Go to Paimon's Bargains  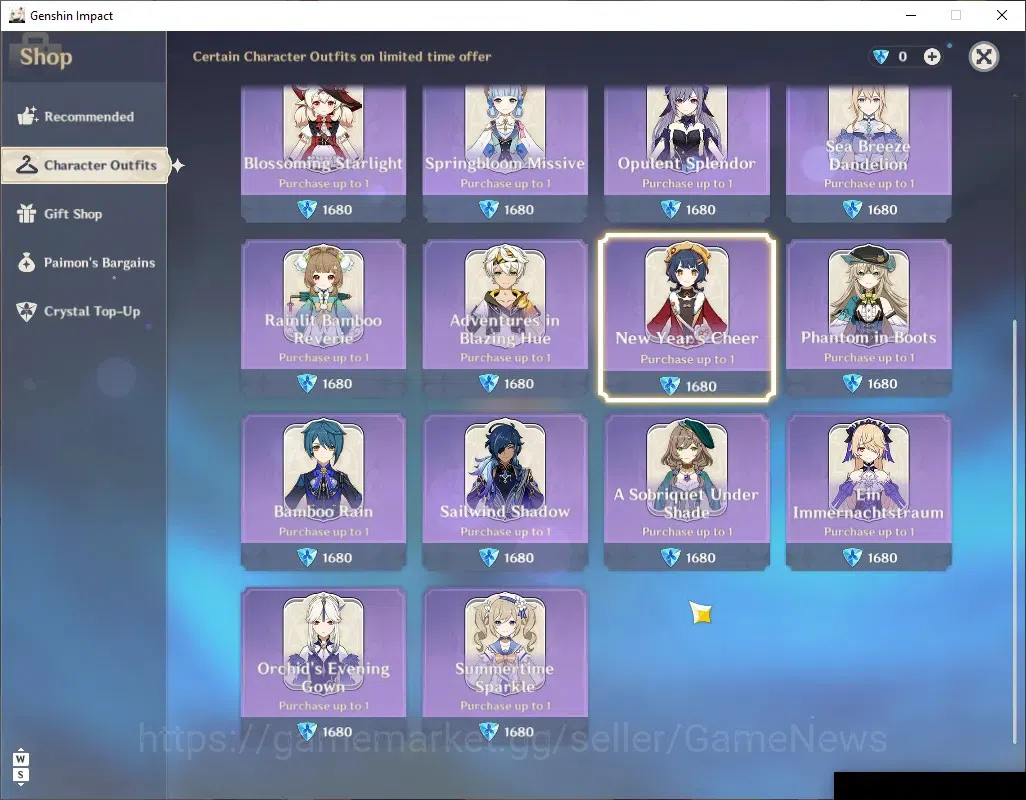coord(84,262)
